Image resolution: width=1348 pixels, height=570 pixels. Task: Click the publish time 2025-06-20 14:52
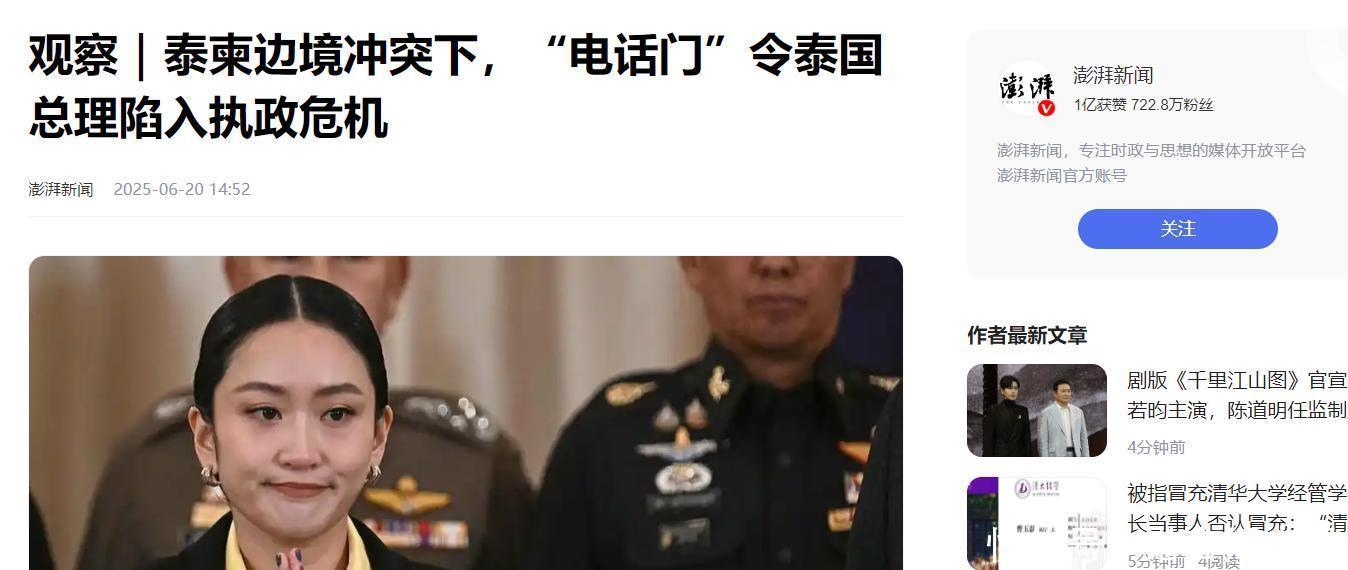pyautogui.click(x=182, y=189)
